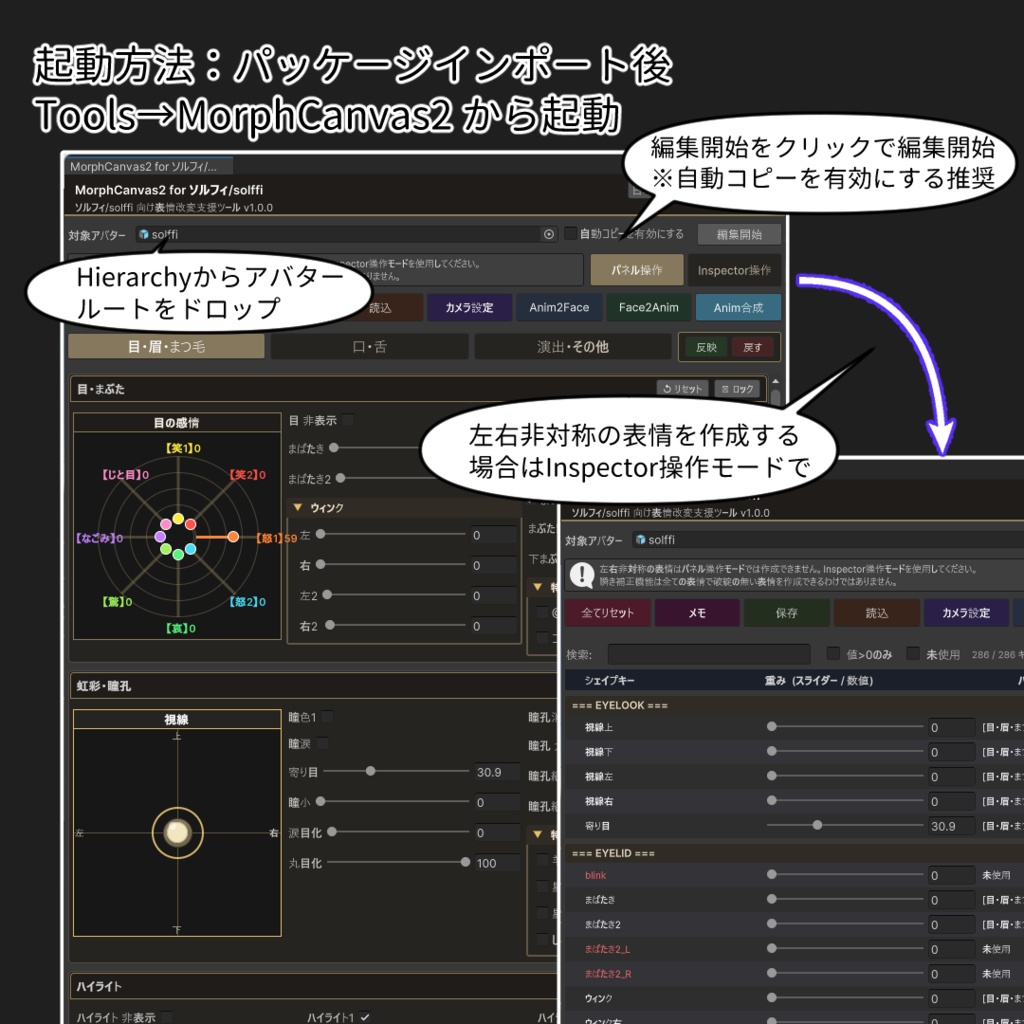Click the 丸目化 slider handle

tap(465, 862)
